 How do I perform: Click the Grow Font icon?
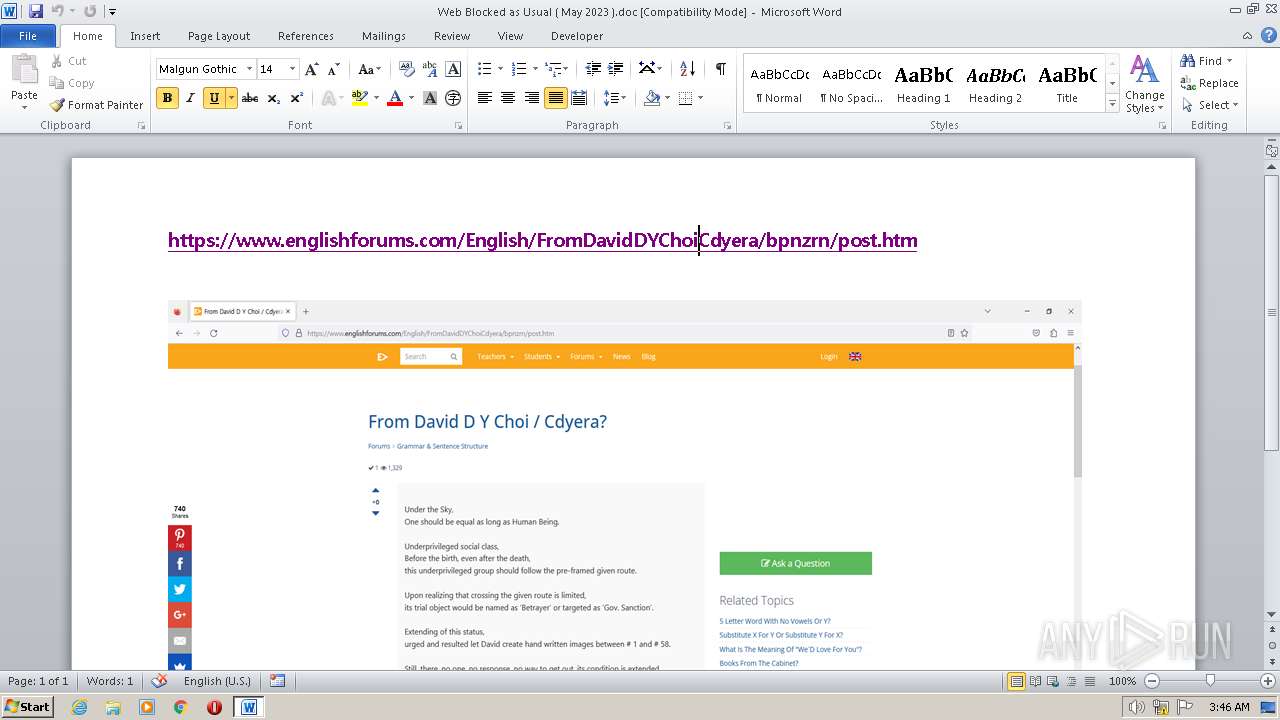point(312,69)
